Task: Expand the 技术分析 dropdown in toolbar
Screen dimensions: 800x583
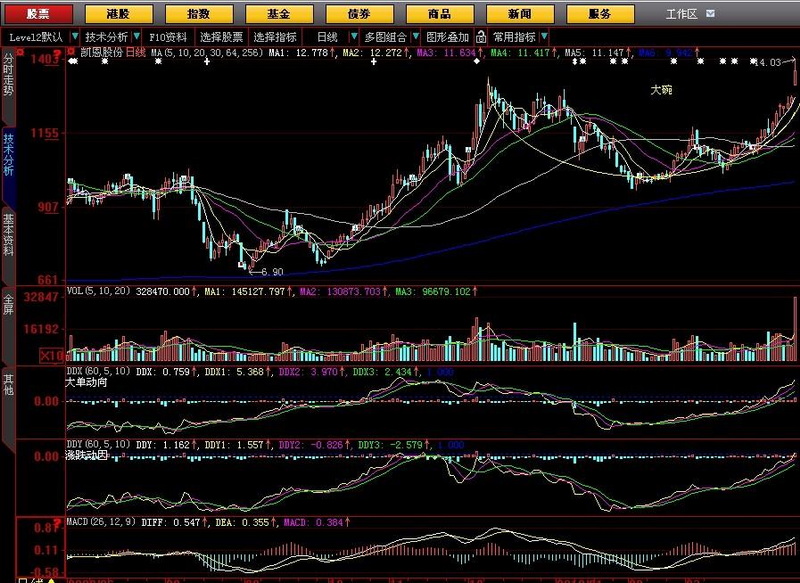Action: point(106,36)
